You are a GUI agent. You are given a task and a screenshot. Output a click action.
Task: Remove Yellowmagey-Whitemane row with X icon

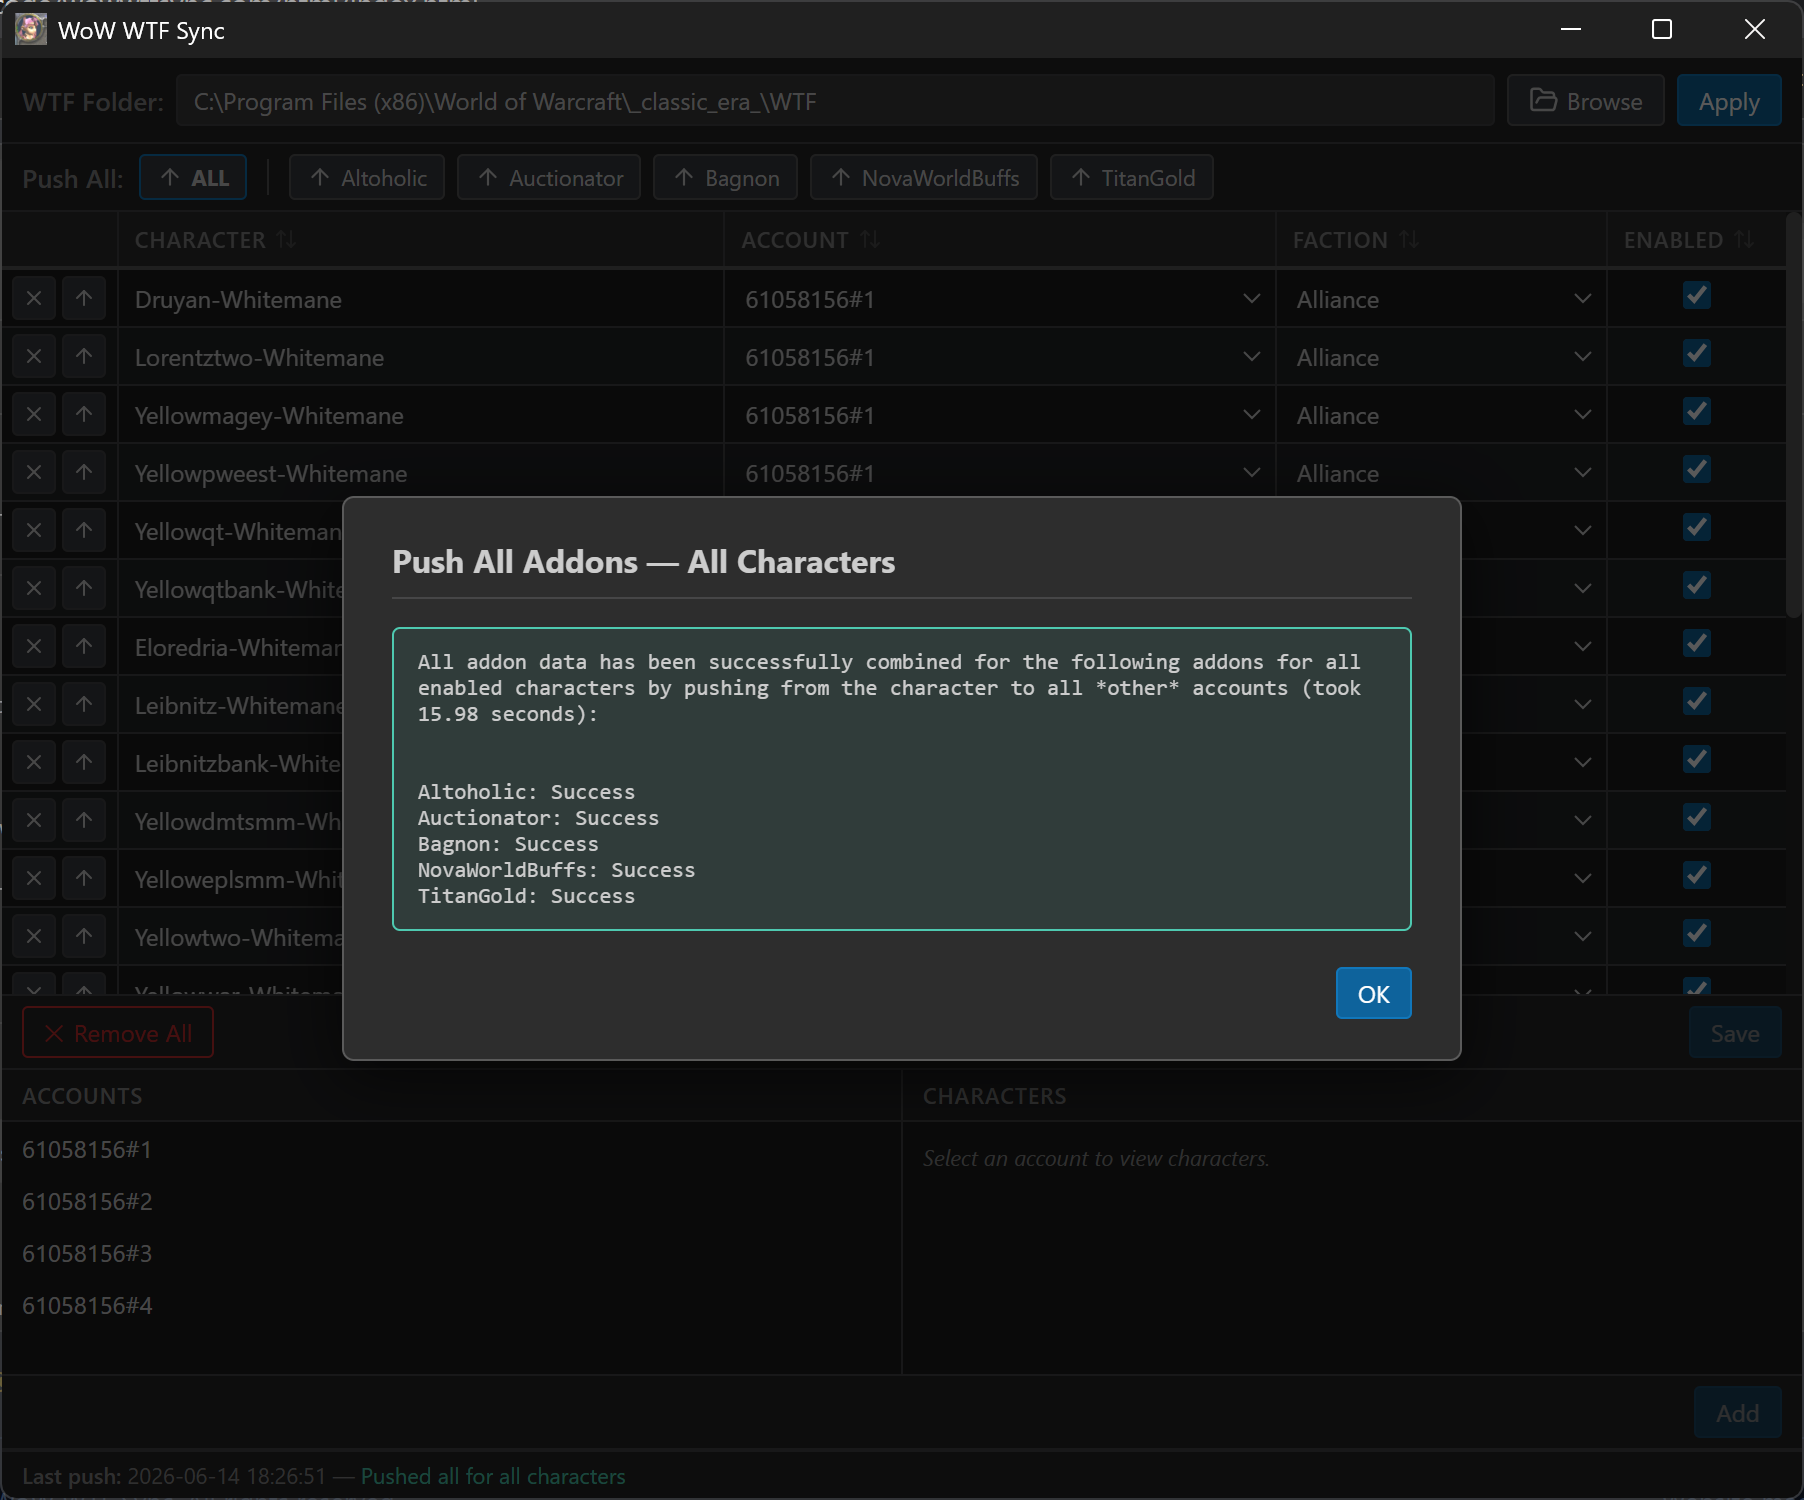click(x=34, y=414)
